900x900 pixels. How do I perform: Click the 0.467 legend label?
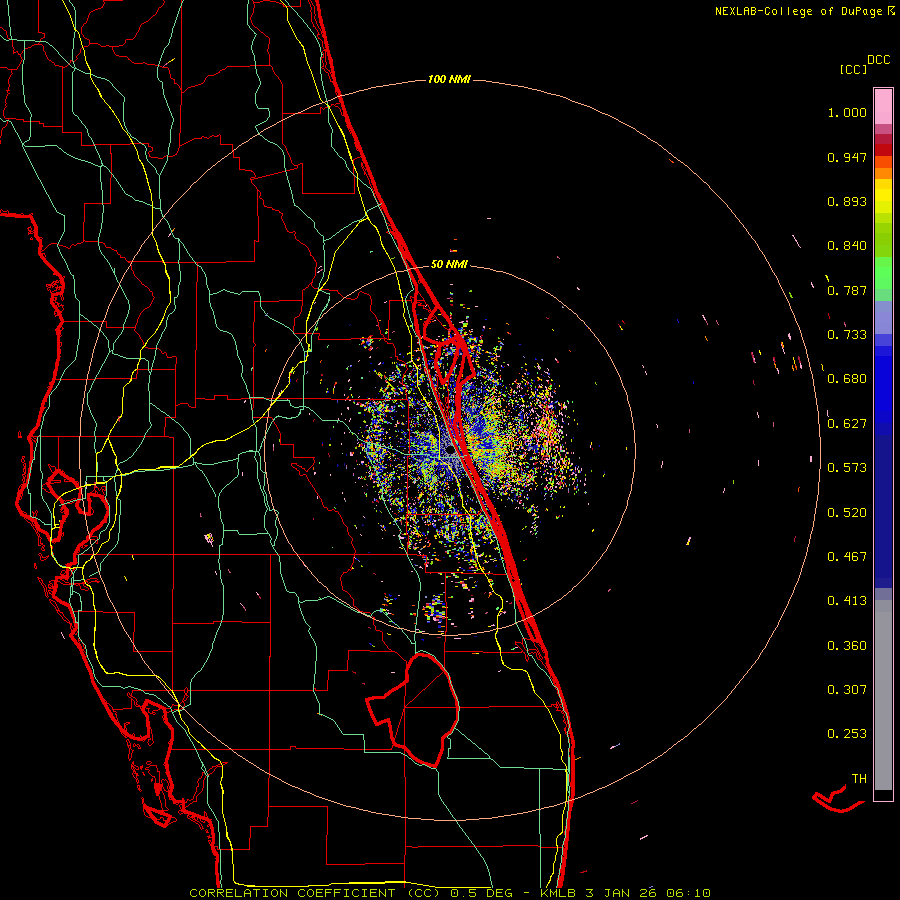click(847, 557)
